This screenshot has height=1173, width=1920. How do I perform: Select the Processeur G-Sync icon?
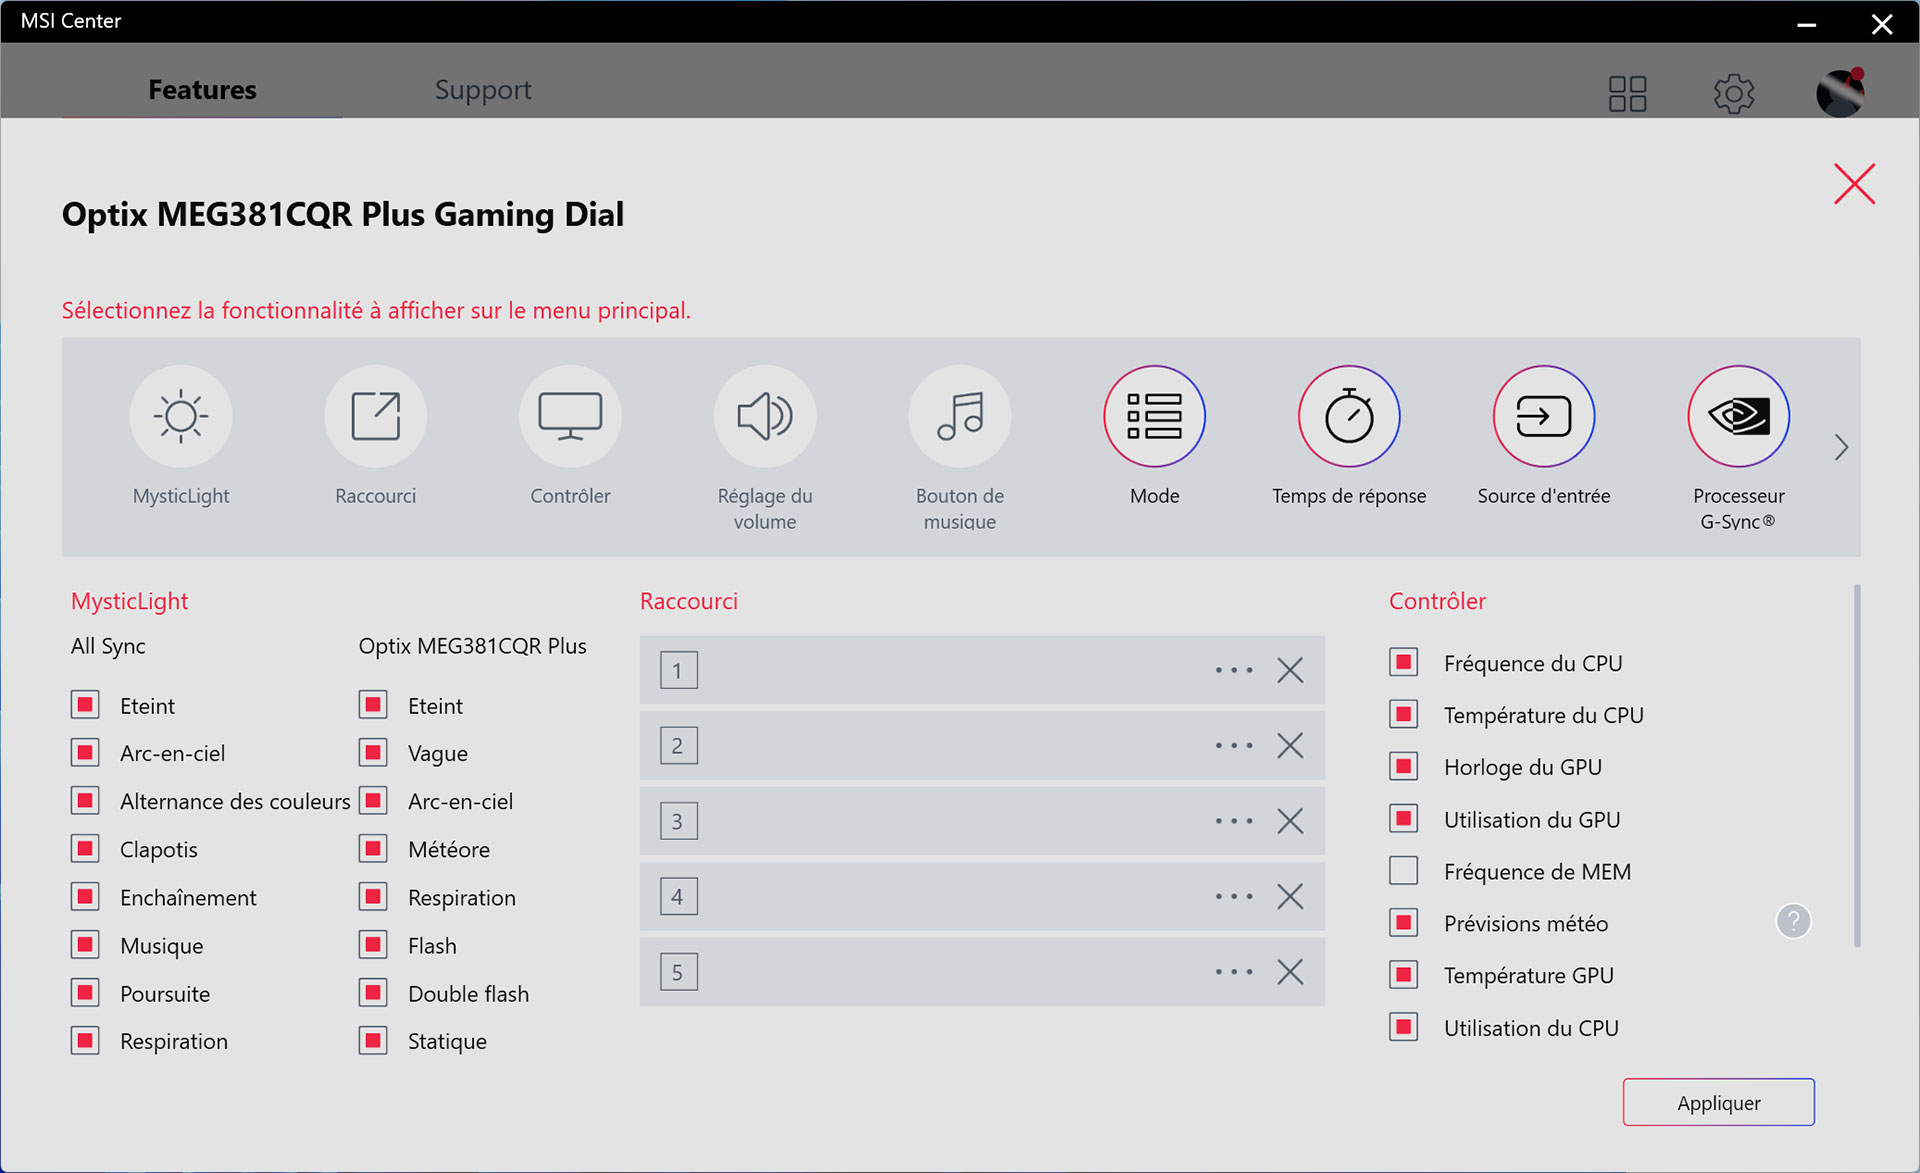(1737, 416)
